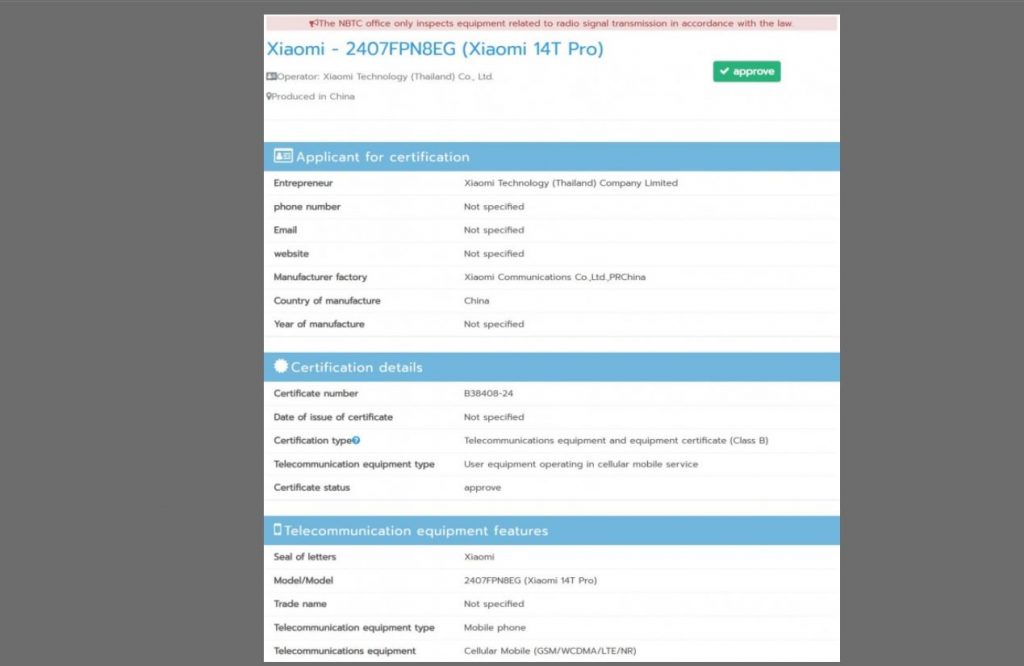Click the Seal of letters label
The width and height of the screenshot is (1024, 666).
tap(305, 557)
